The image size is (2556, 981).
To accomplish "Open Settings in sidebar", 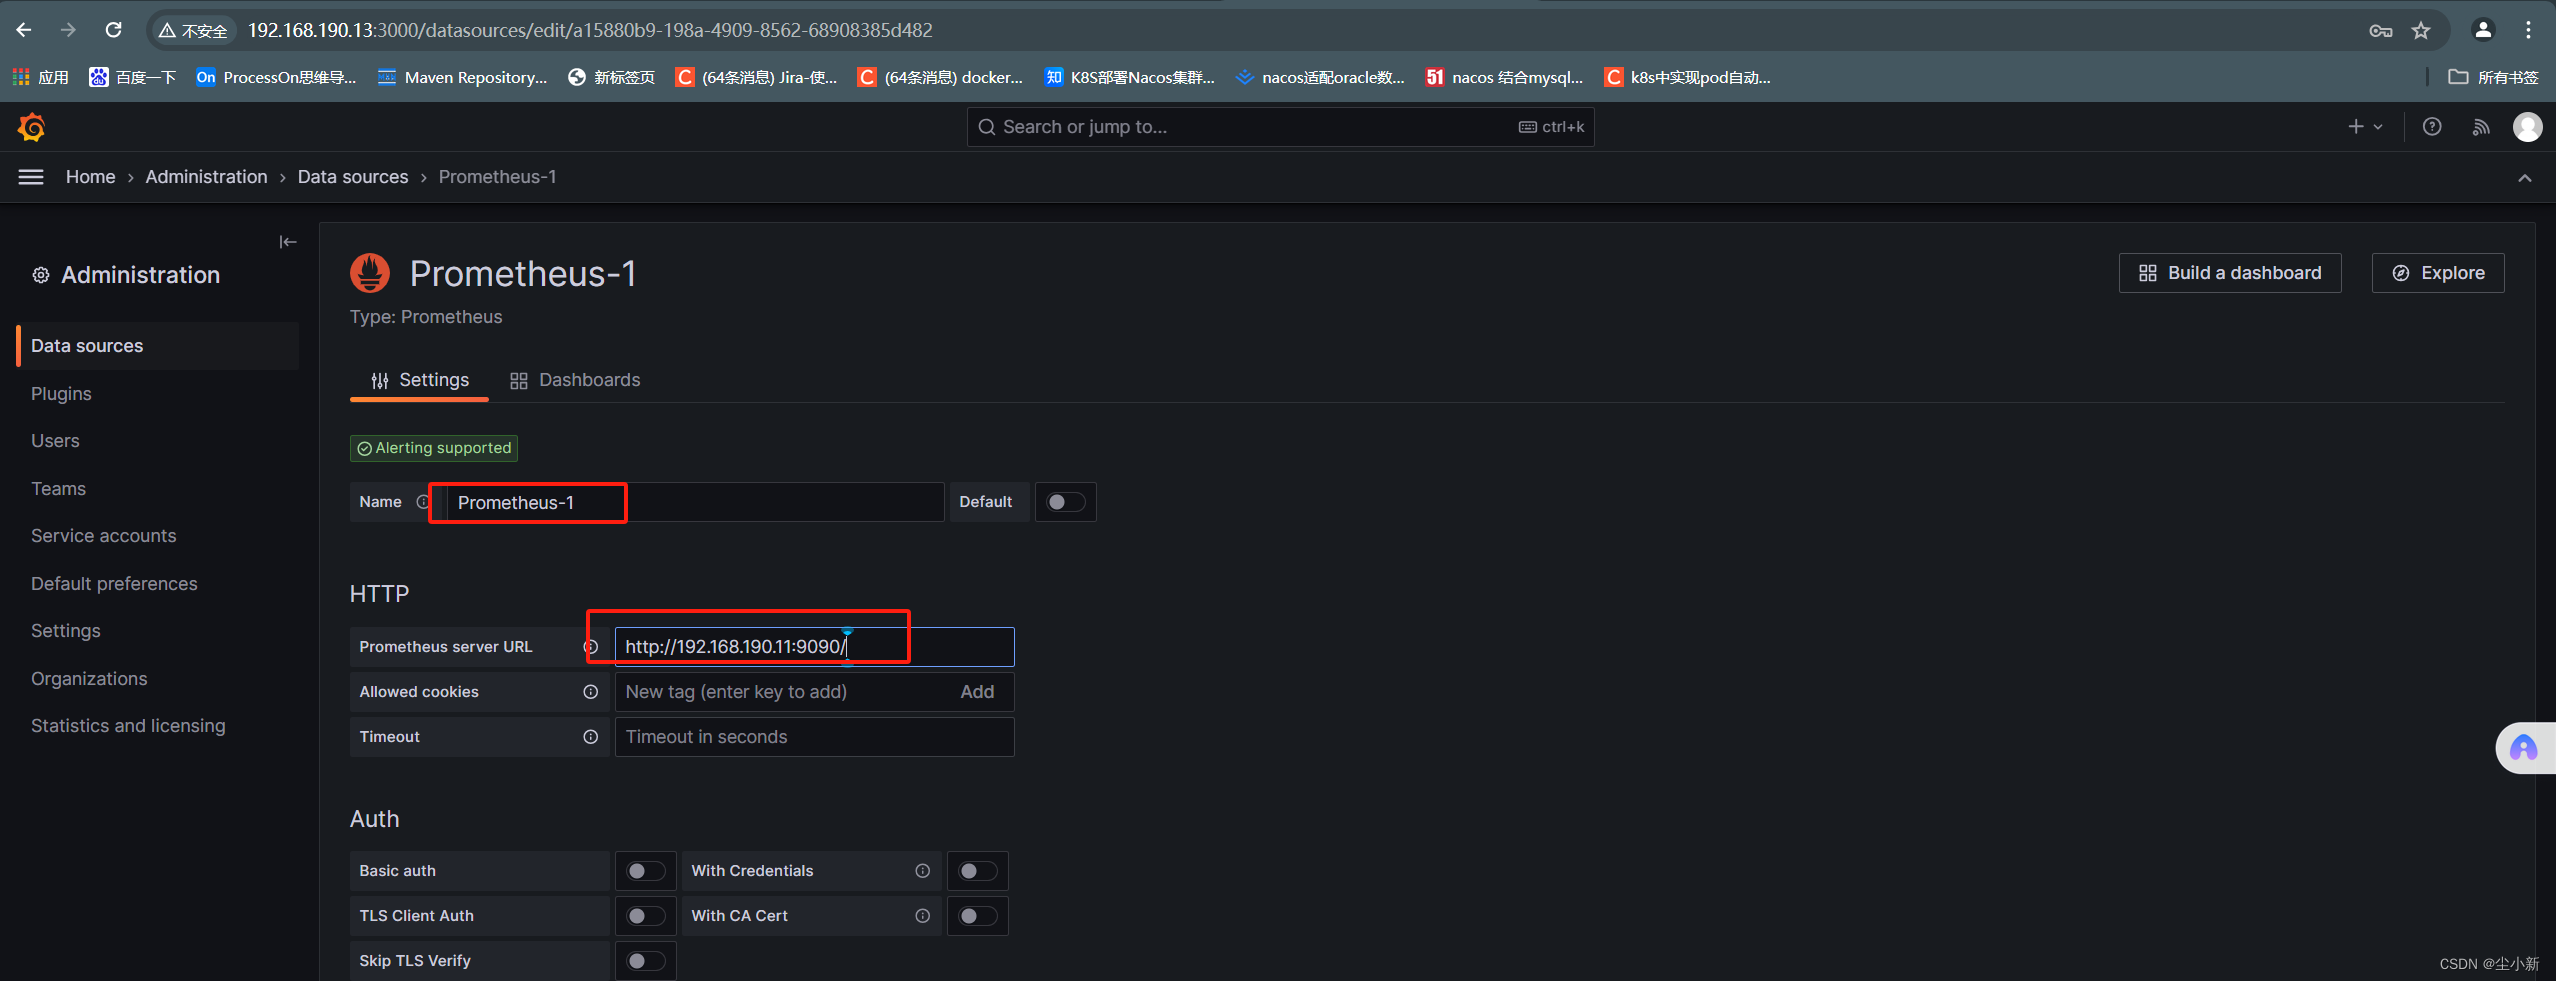I will click(66, 631).
